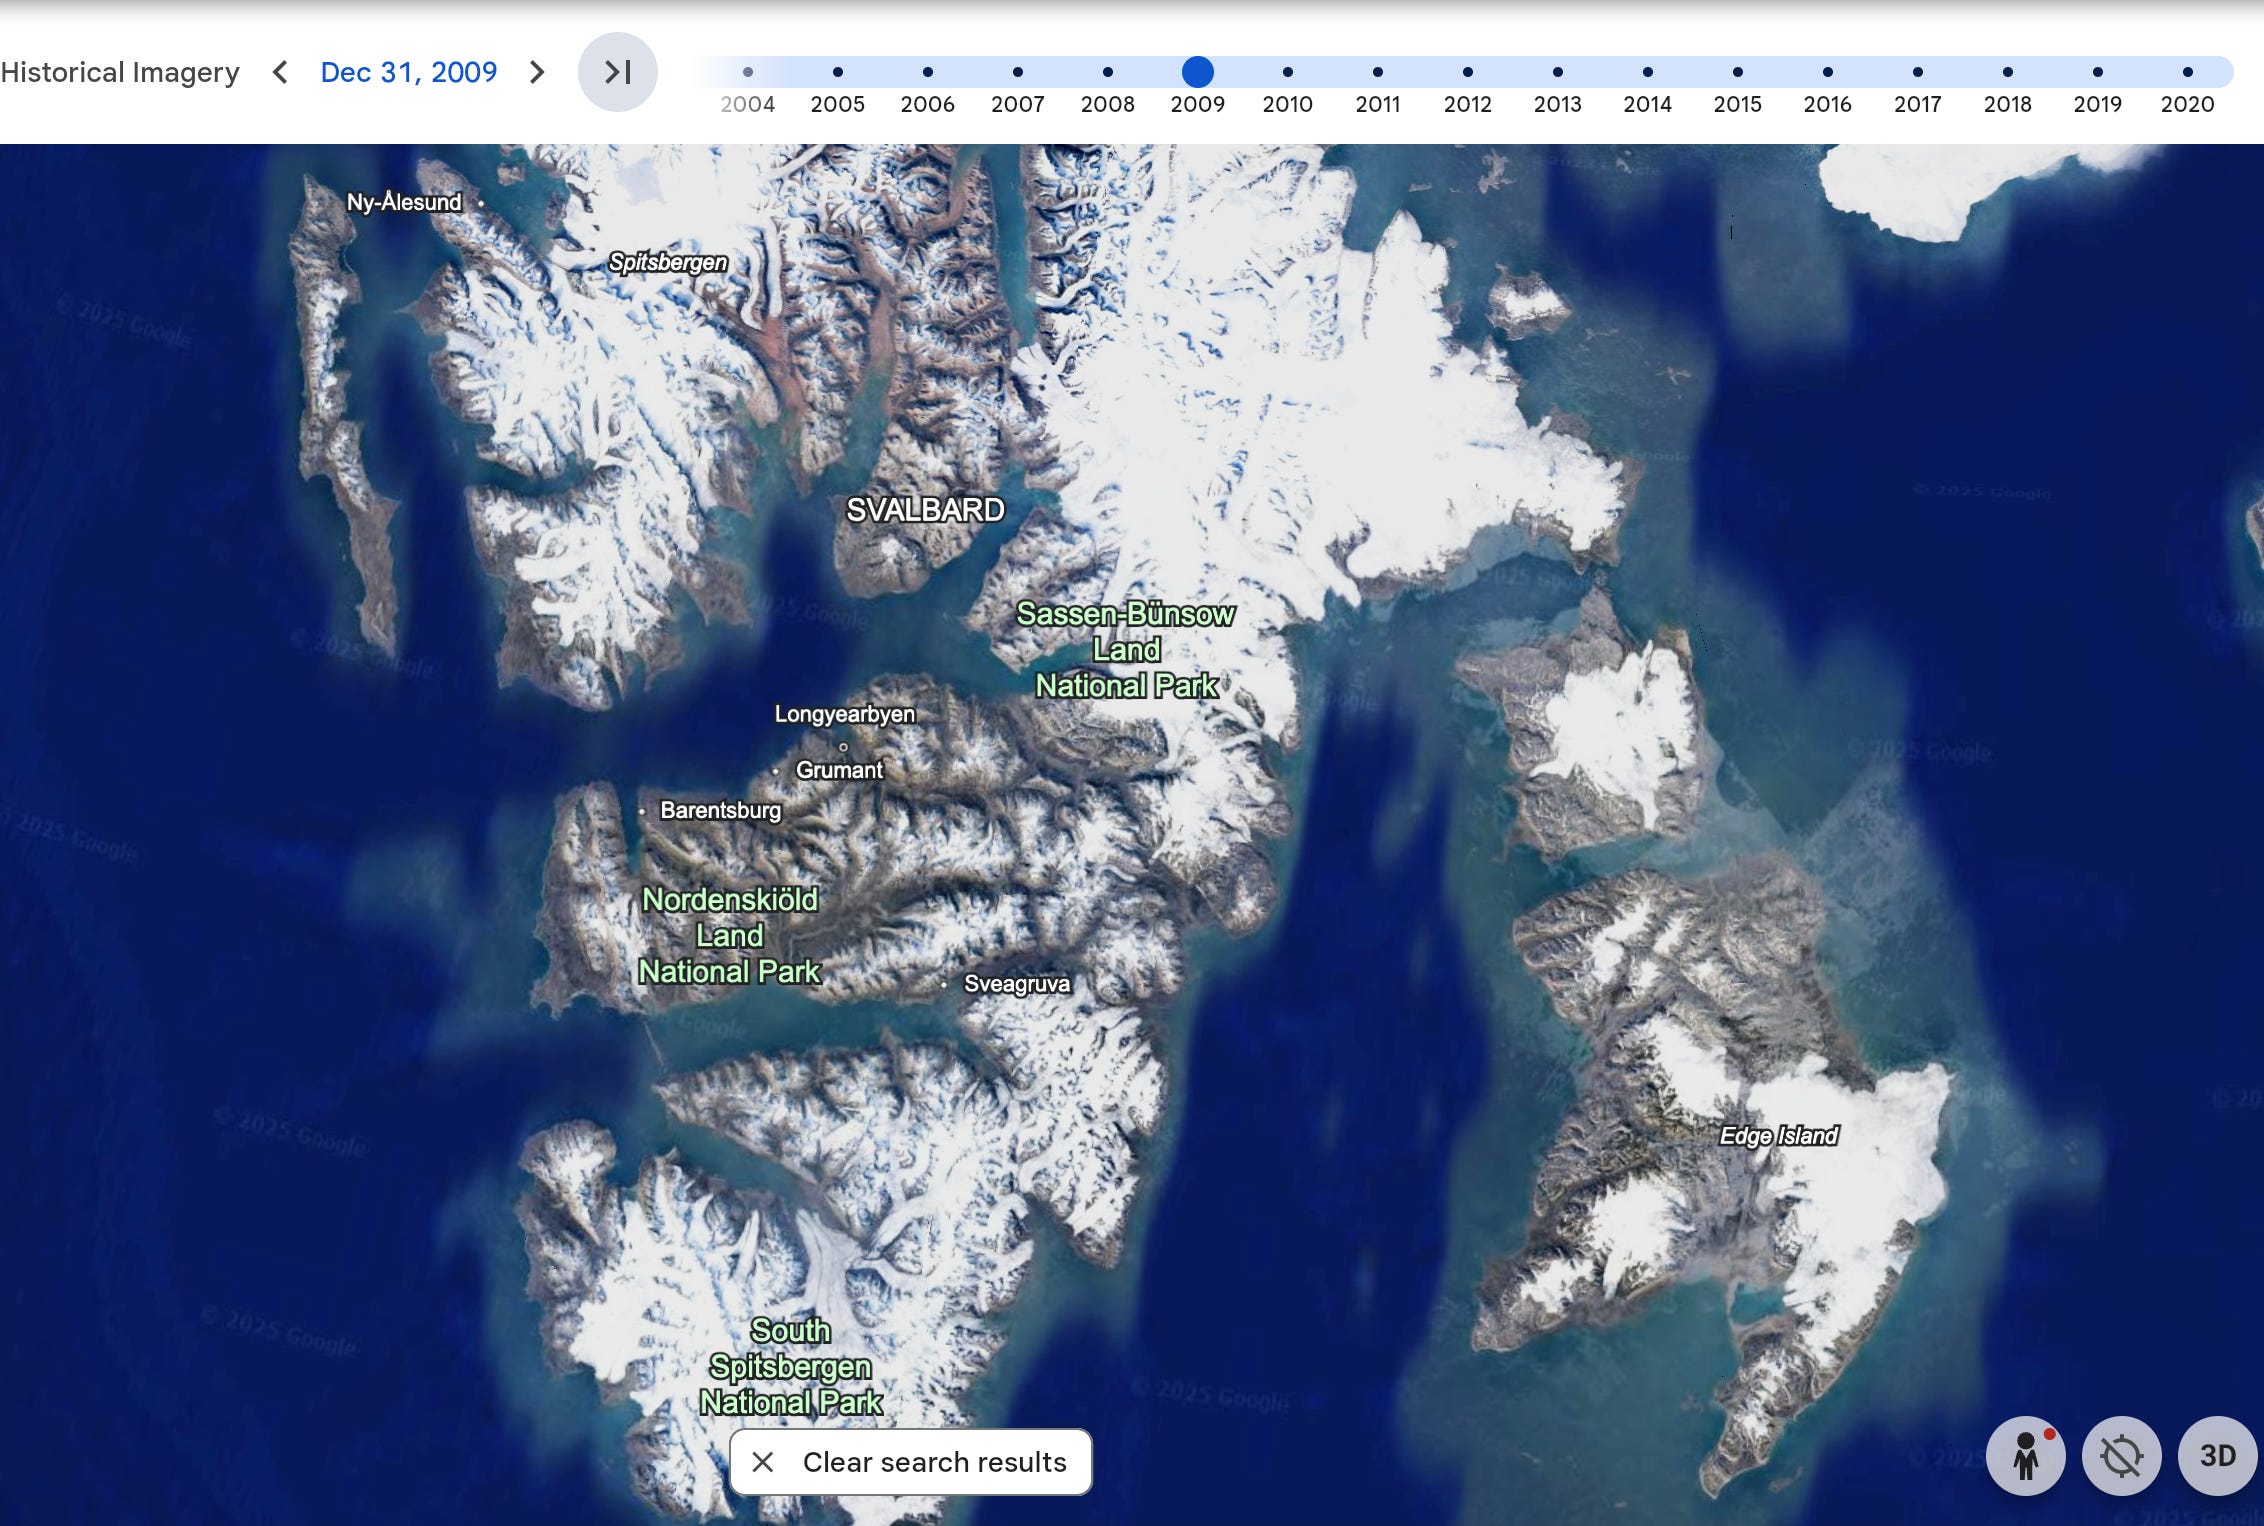This screenshot has height=1526, width=2264.
Task: Open Street View pegman icon
Action: click(2025, 1456)
